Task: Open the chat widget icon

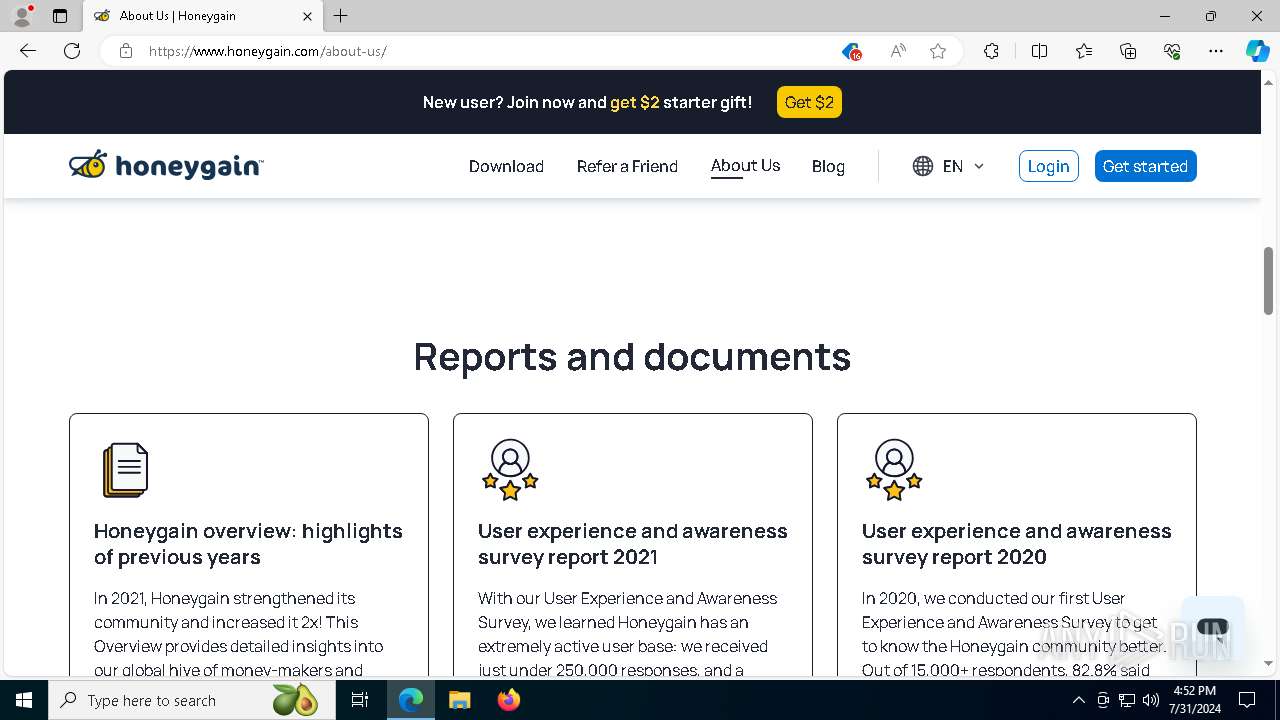Action: click(1212, 629)
